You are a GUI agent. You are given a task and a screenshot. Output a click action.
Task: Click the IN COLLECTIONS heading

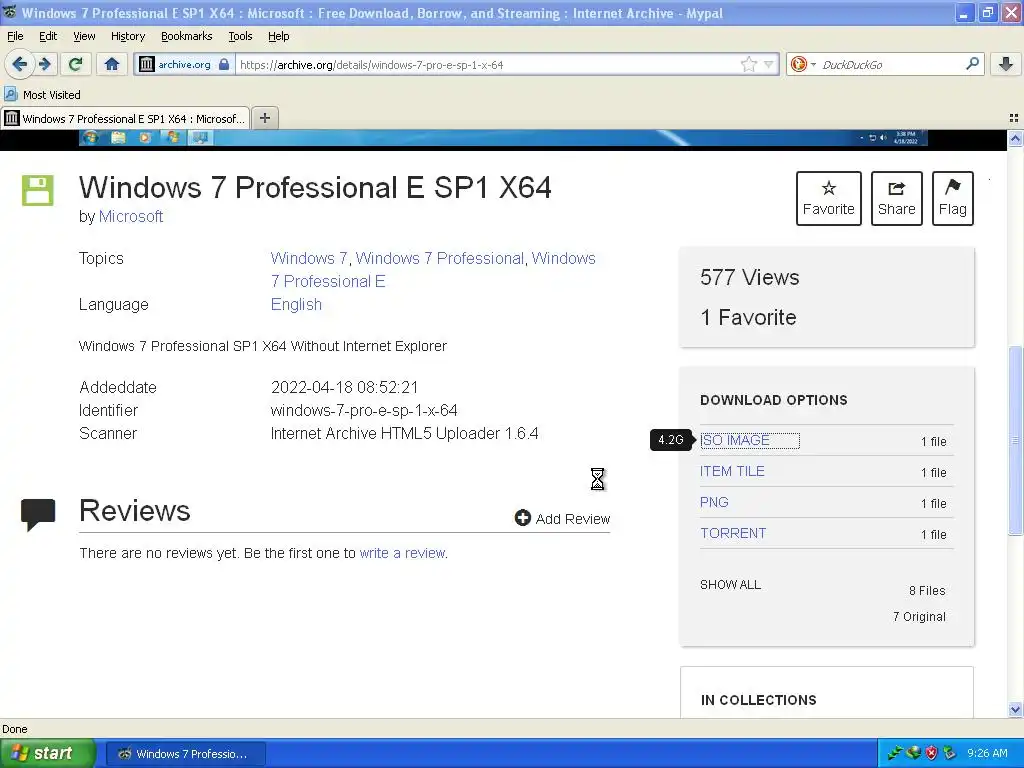[758, 700]
